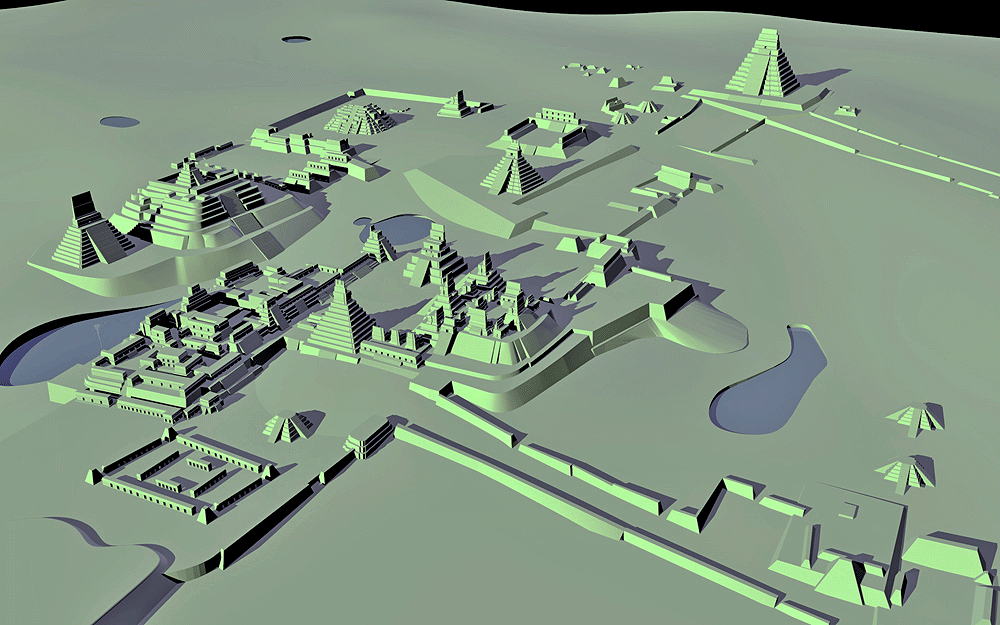
Task: Click the large central pyramid facing the plaza
Action: coord(338,318)
